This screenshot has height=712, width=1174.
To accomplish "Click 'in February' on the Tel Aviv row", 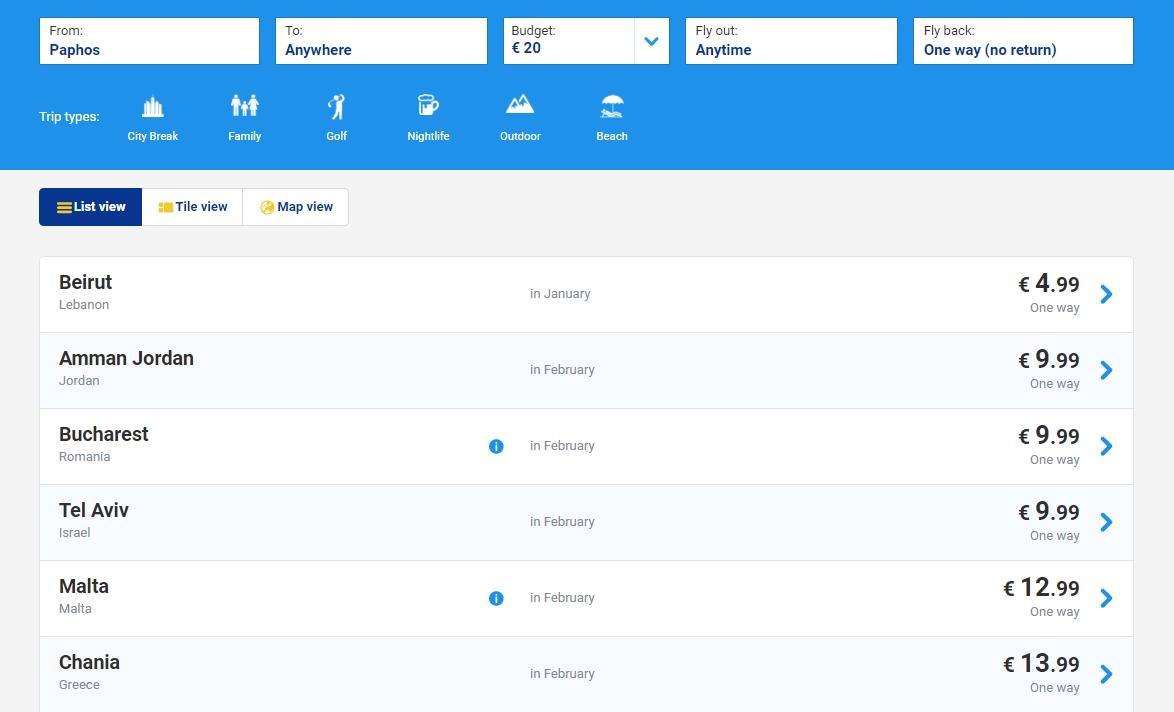I will tap(562, 522).
